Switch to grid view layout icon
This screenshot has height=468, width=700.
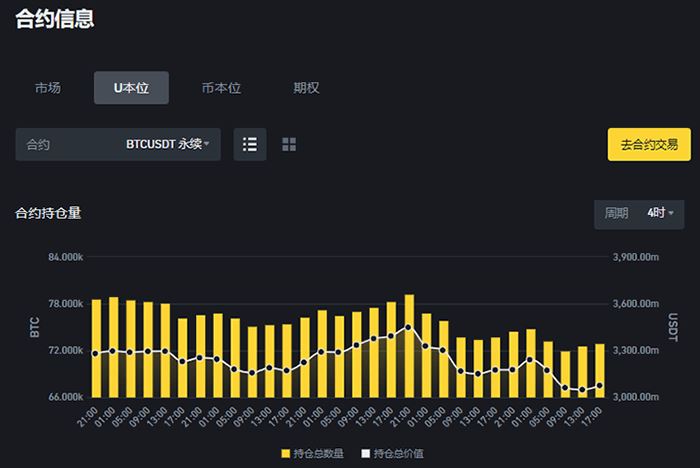pyautogui.click(x=289, y=145)
